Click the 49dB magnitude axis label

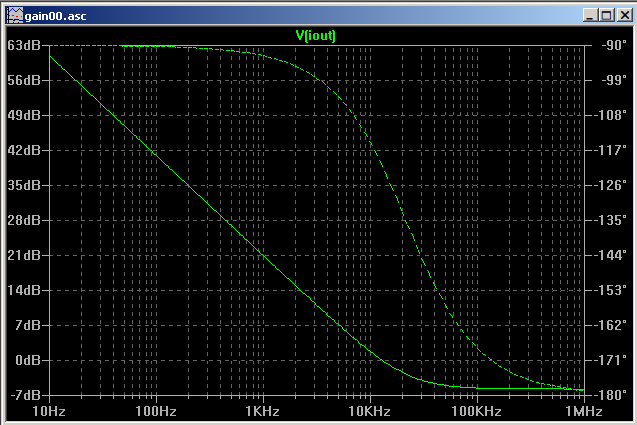pos(24,115)
